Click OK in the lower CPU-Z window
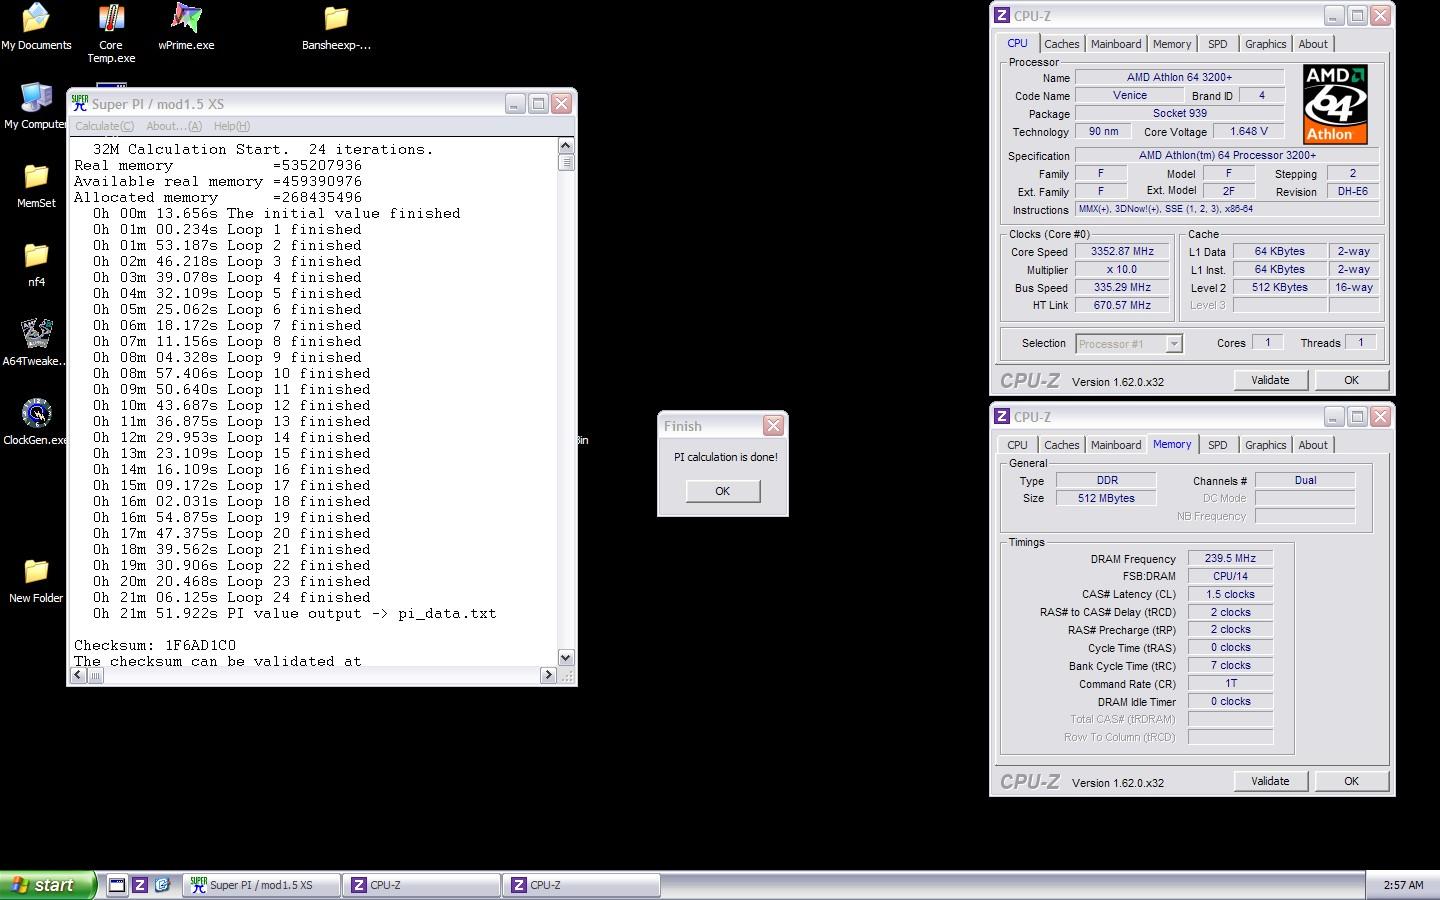Viewport: 1440px width, 900px height. pos(1351,781)
